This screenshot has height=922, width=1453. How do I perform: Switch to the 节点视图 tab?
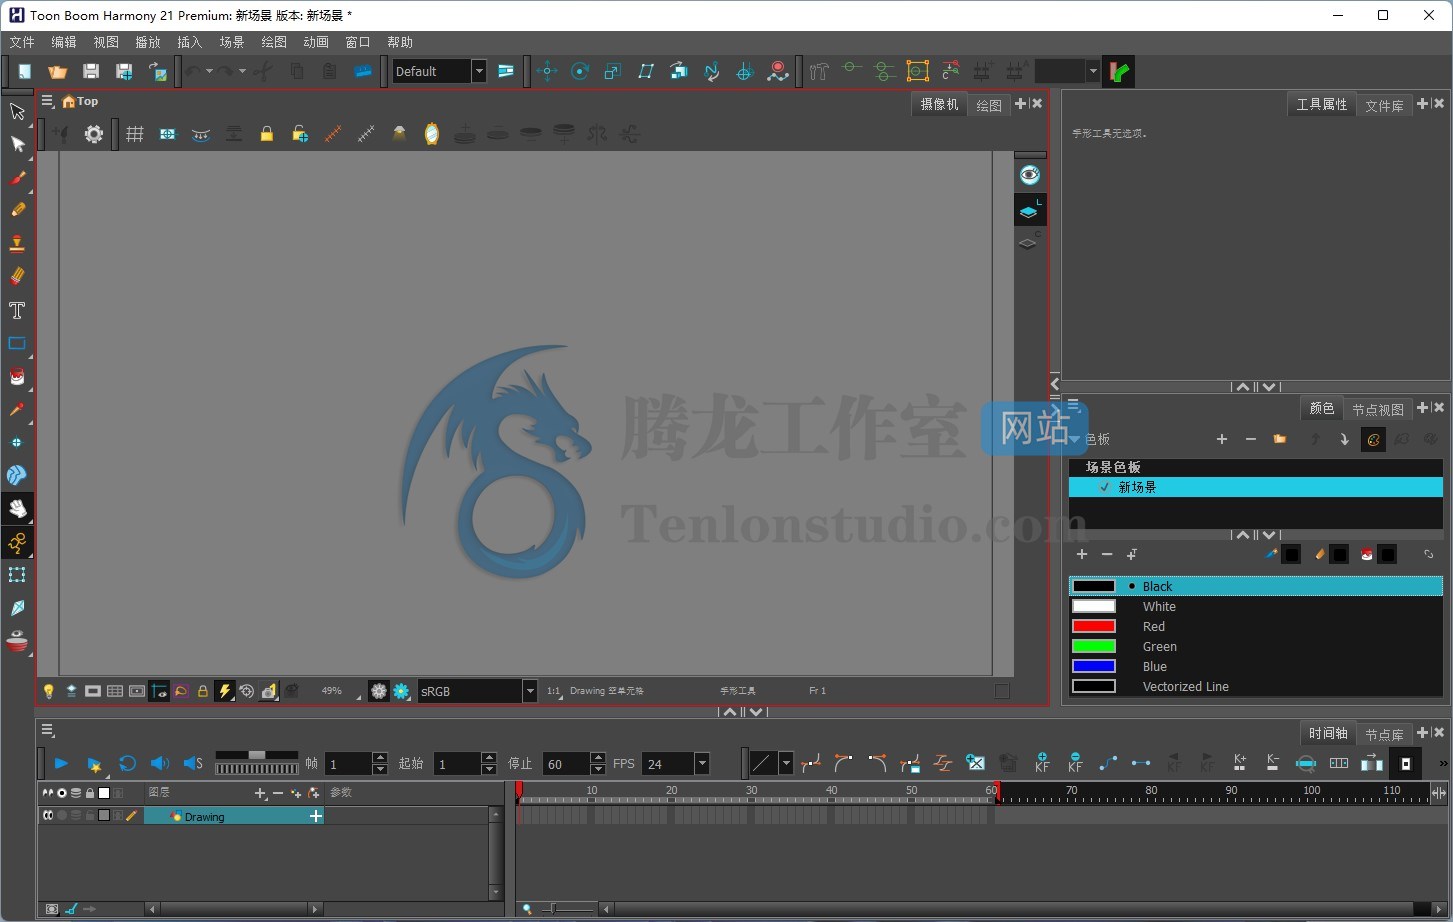pos(1378,409)
